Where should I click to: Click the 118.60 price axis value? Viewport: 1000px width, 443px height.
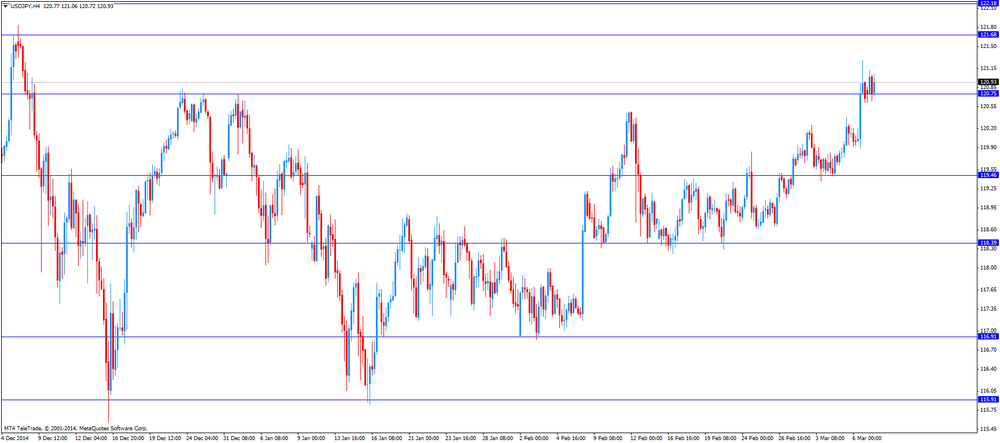[989, 229]
